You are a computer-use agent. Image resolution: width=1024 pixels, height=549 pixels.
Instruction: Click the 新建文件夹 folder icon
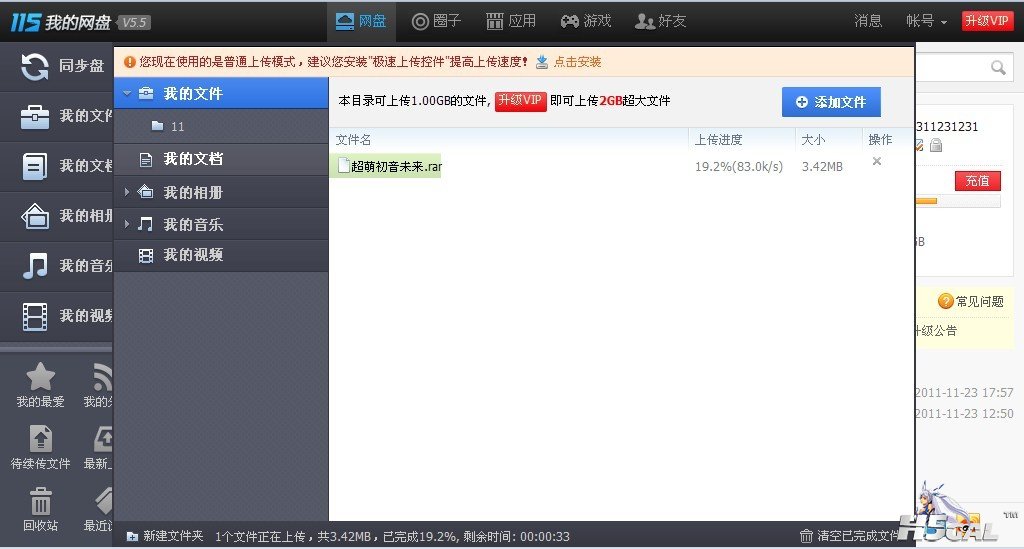pos(132,536)
